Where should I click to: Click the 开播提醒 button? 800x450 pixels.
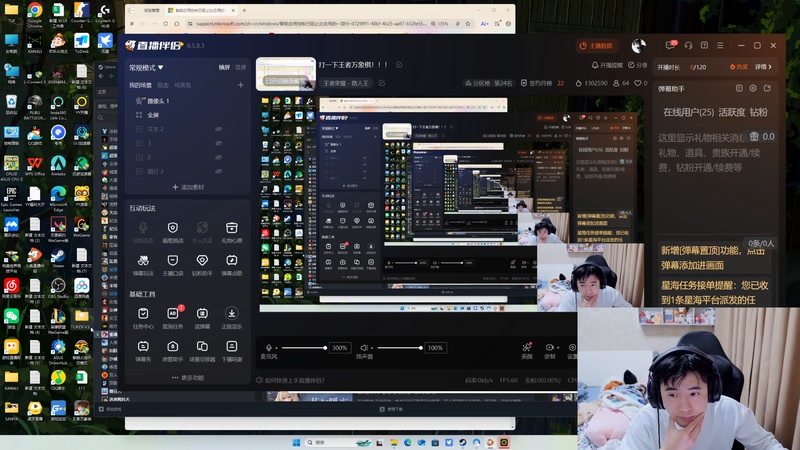coord(607,65)
